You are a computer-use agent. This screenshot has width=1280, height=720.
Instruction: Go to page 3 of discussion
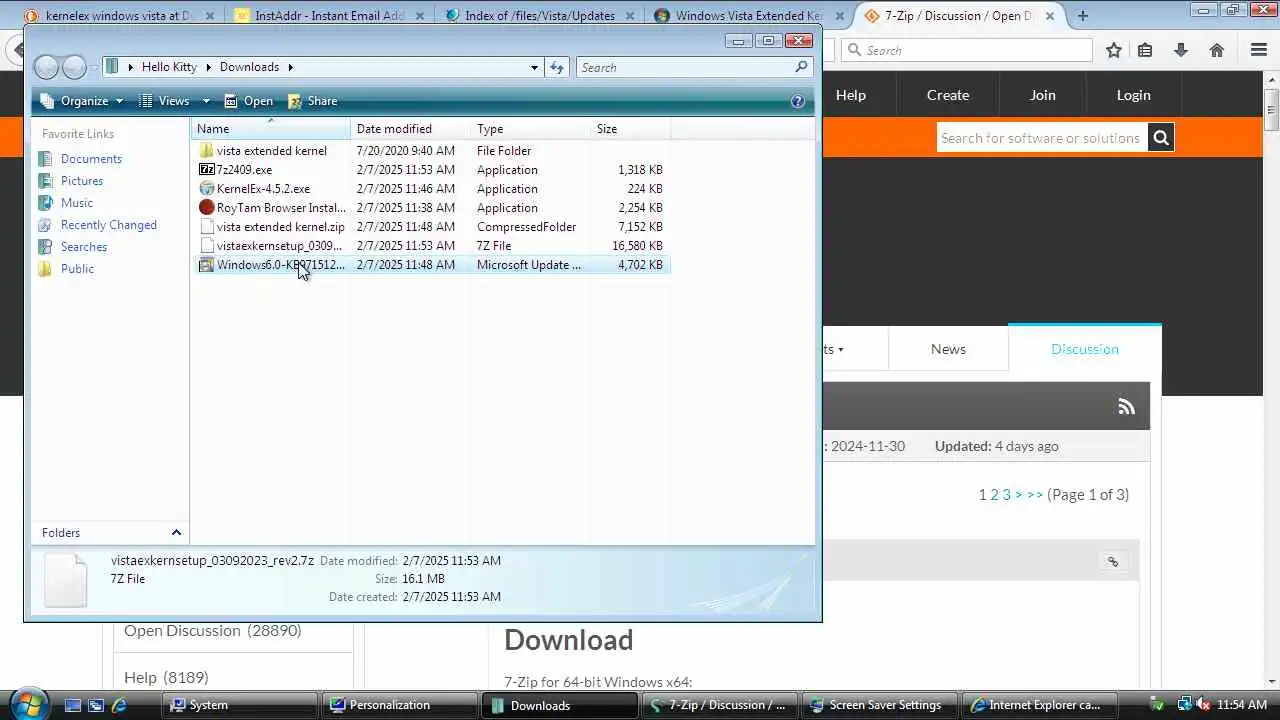pos(1006,495)
